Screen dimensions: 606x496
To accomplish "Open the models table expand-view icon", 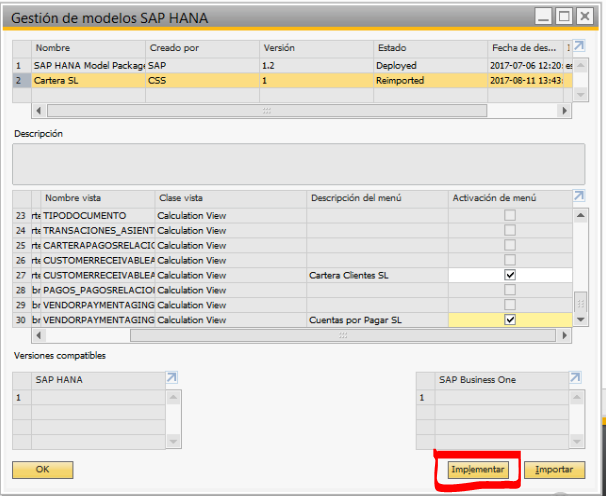I will click(579, 46).
